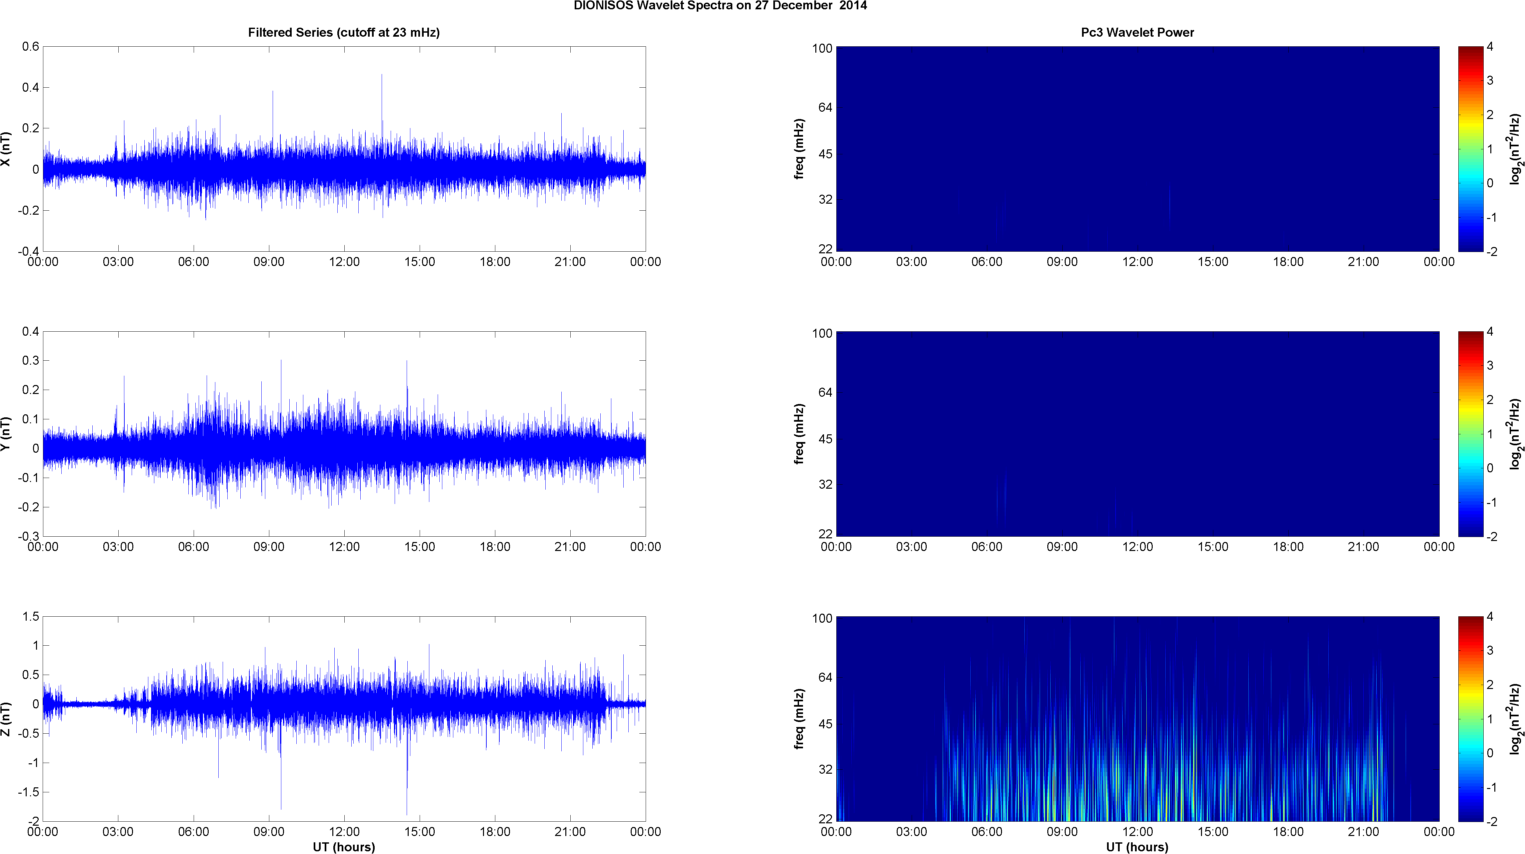Select the Filtered Series (cutoff at 23 mHz) heading
The height and width of the screenshot is (854, 1525).
coord(344,33)
